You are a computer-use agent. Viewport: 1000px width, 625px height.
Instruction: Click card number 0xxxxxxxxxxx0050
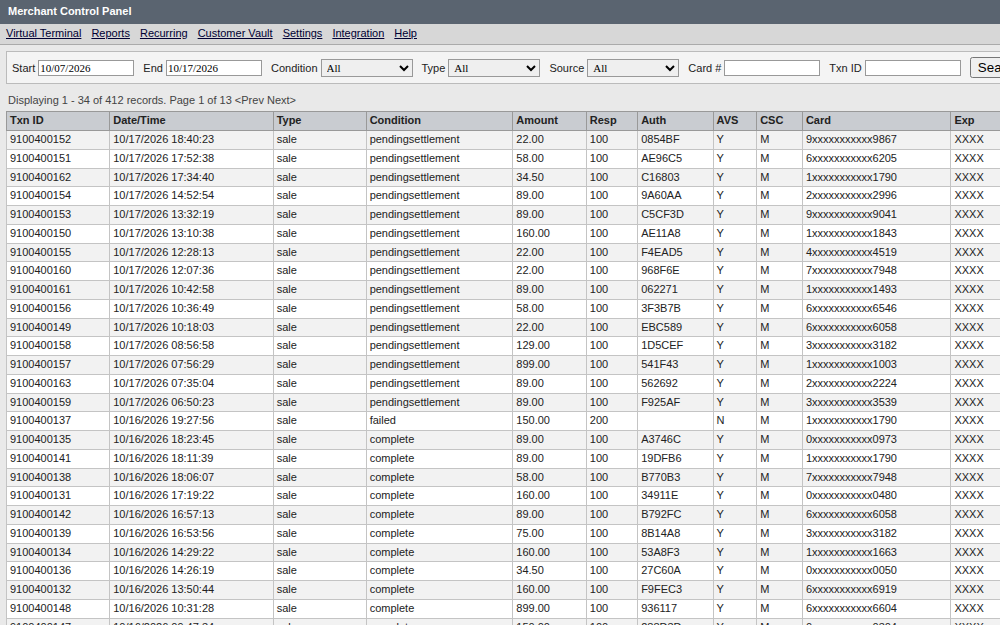click(x=851, y=570)
